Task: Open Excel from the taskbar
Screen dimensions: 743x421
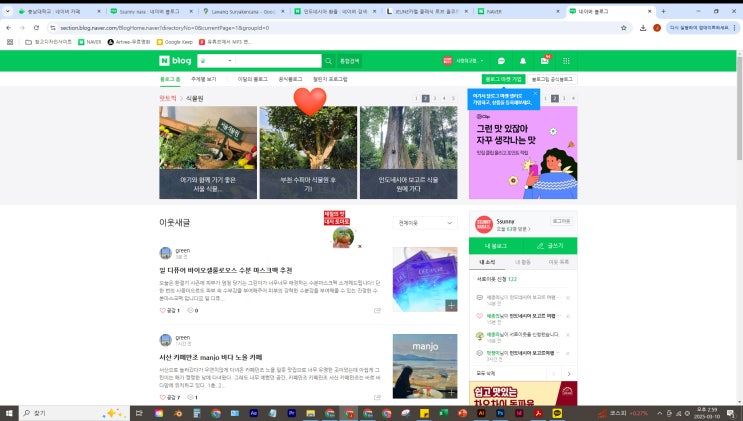Action: [443, 413]
